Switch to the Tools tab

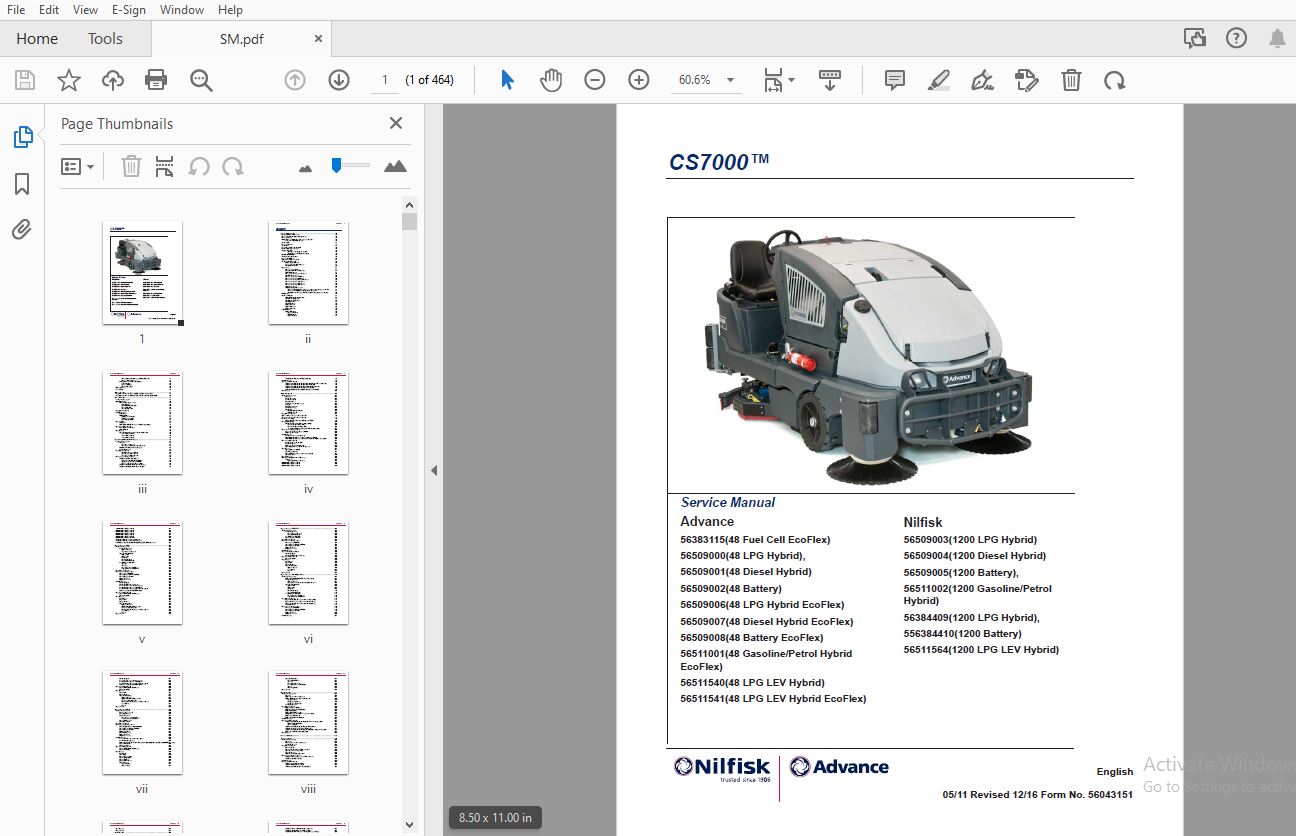click(x=105, y=38)
